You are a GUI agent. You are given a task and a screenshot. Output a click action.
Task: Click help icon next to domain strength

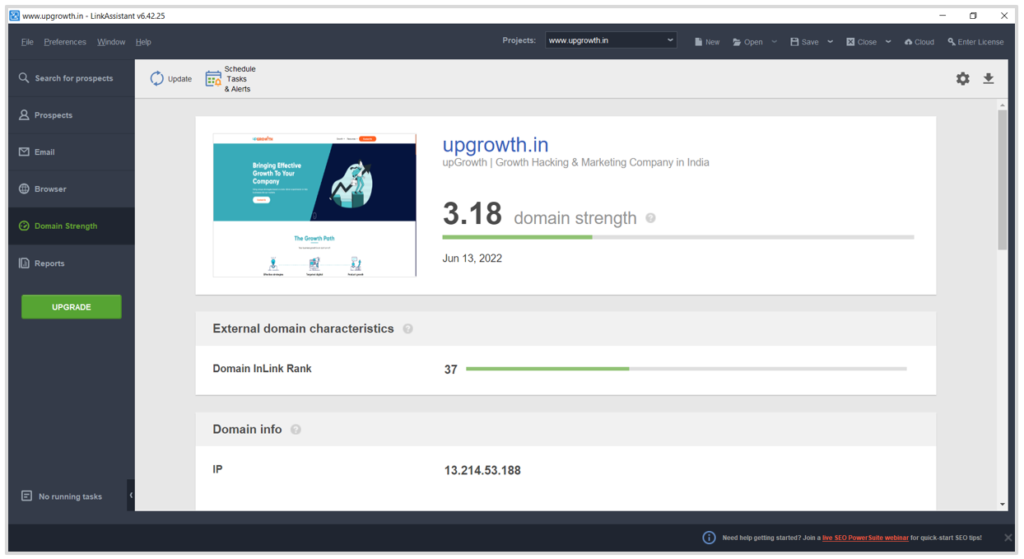pos(650,218)
